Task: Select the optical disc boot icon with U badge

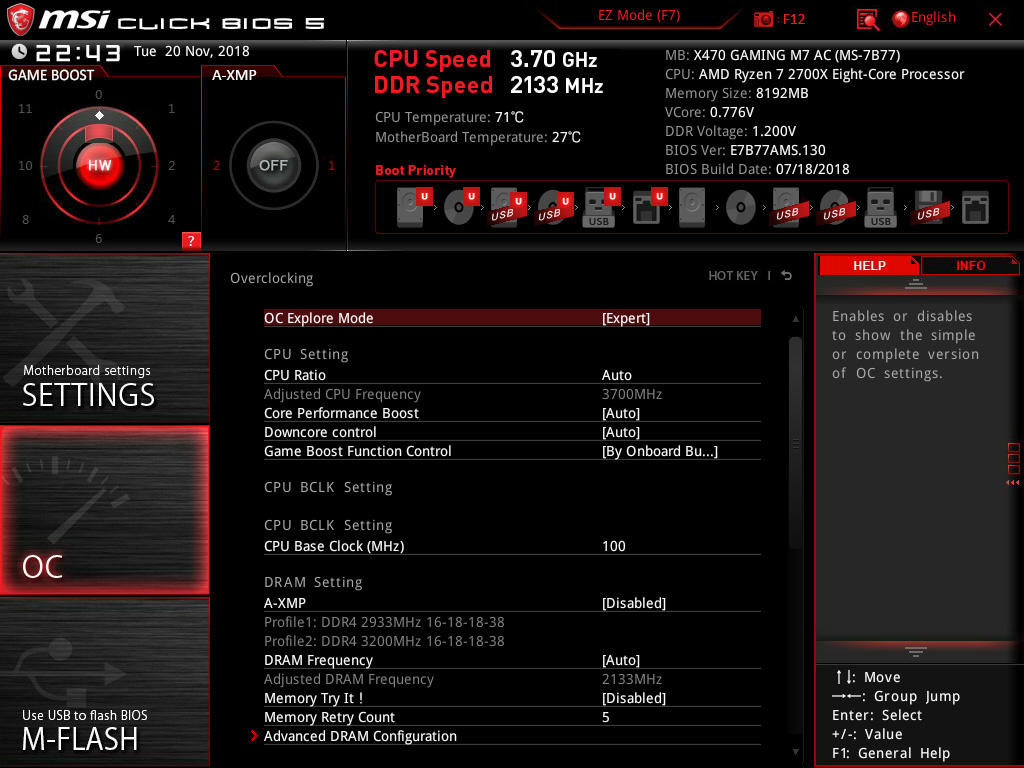Action: (x=461, y=207)
